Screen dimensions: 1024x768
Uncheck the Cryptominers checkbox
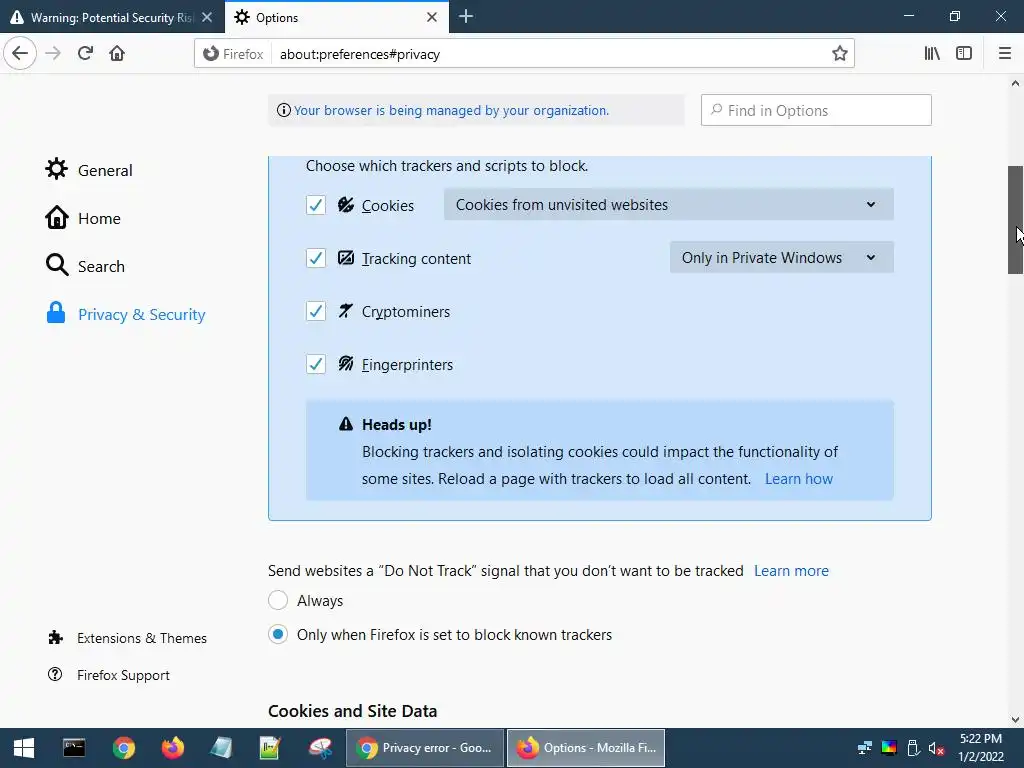(x=316, y=311)
